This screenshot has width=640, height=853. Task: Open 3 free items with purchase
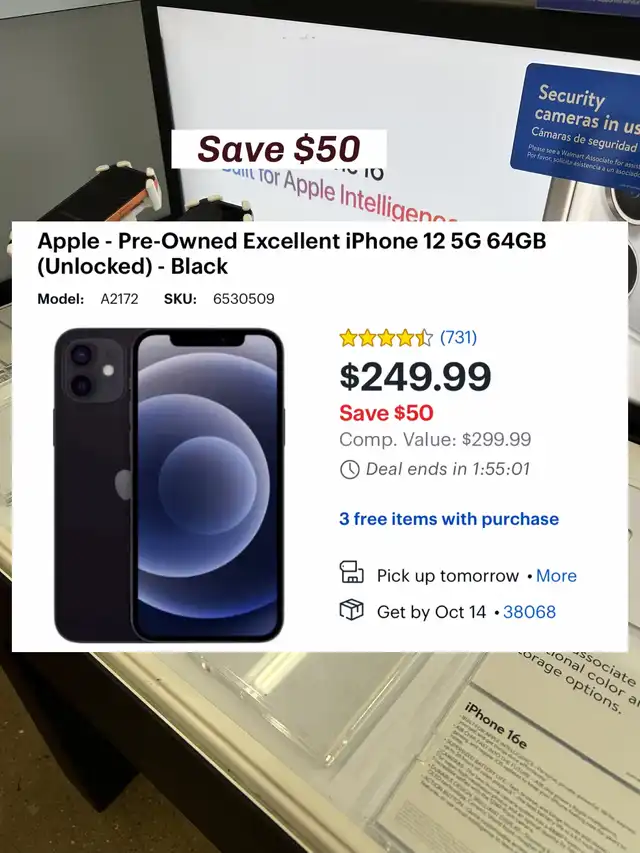pos(449,518)
